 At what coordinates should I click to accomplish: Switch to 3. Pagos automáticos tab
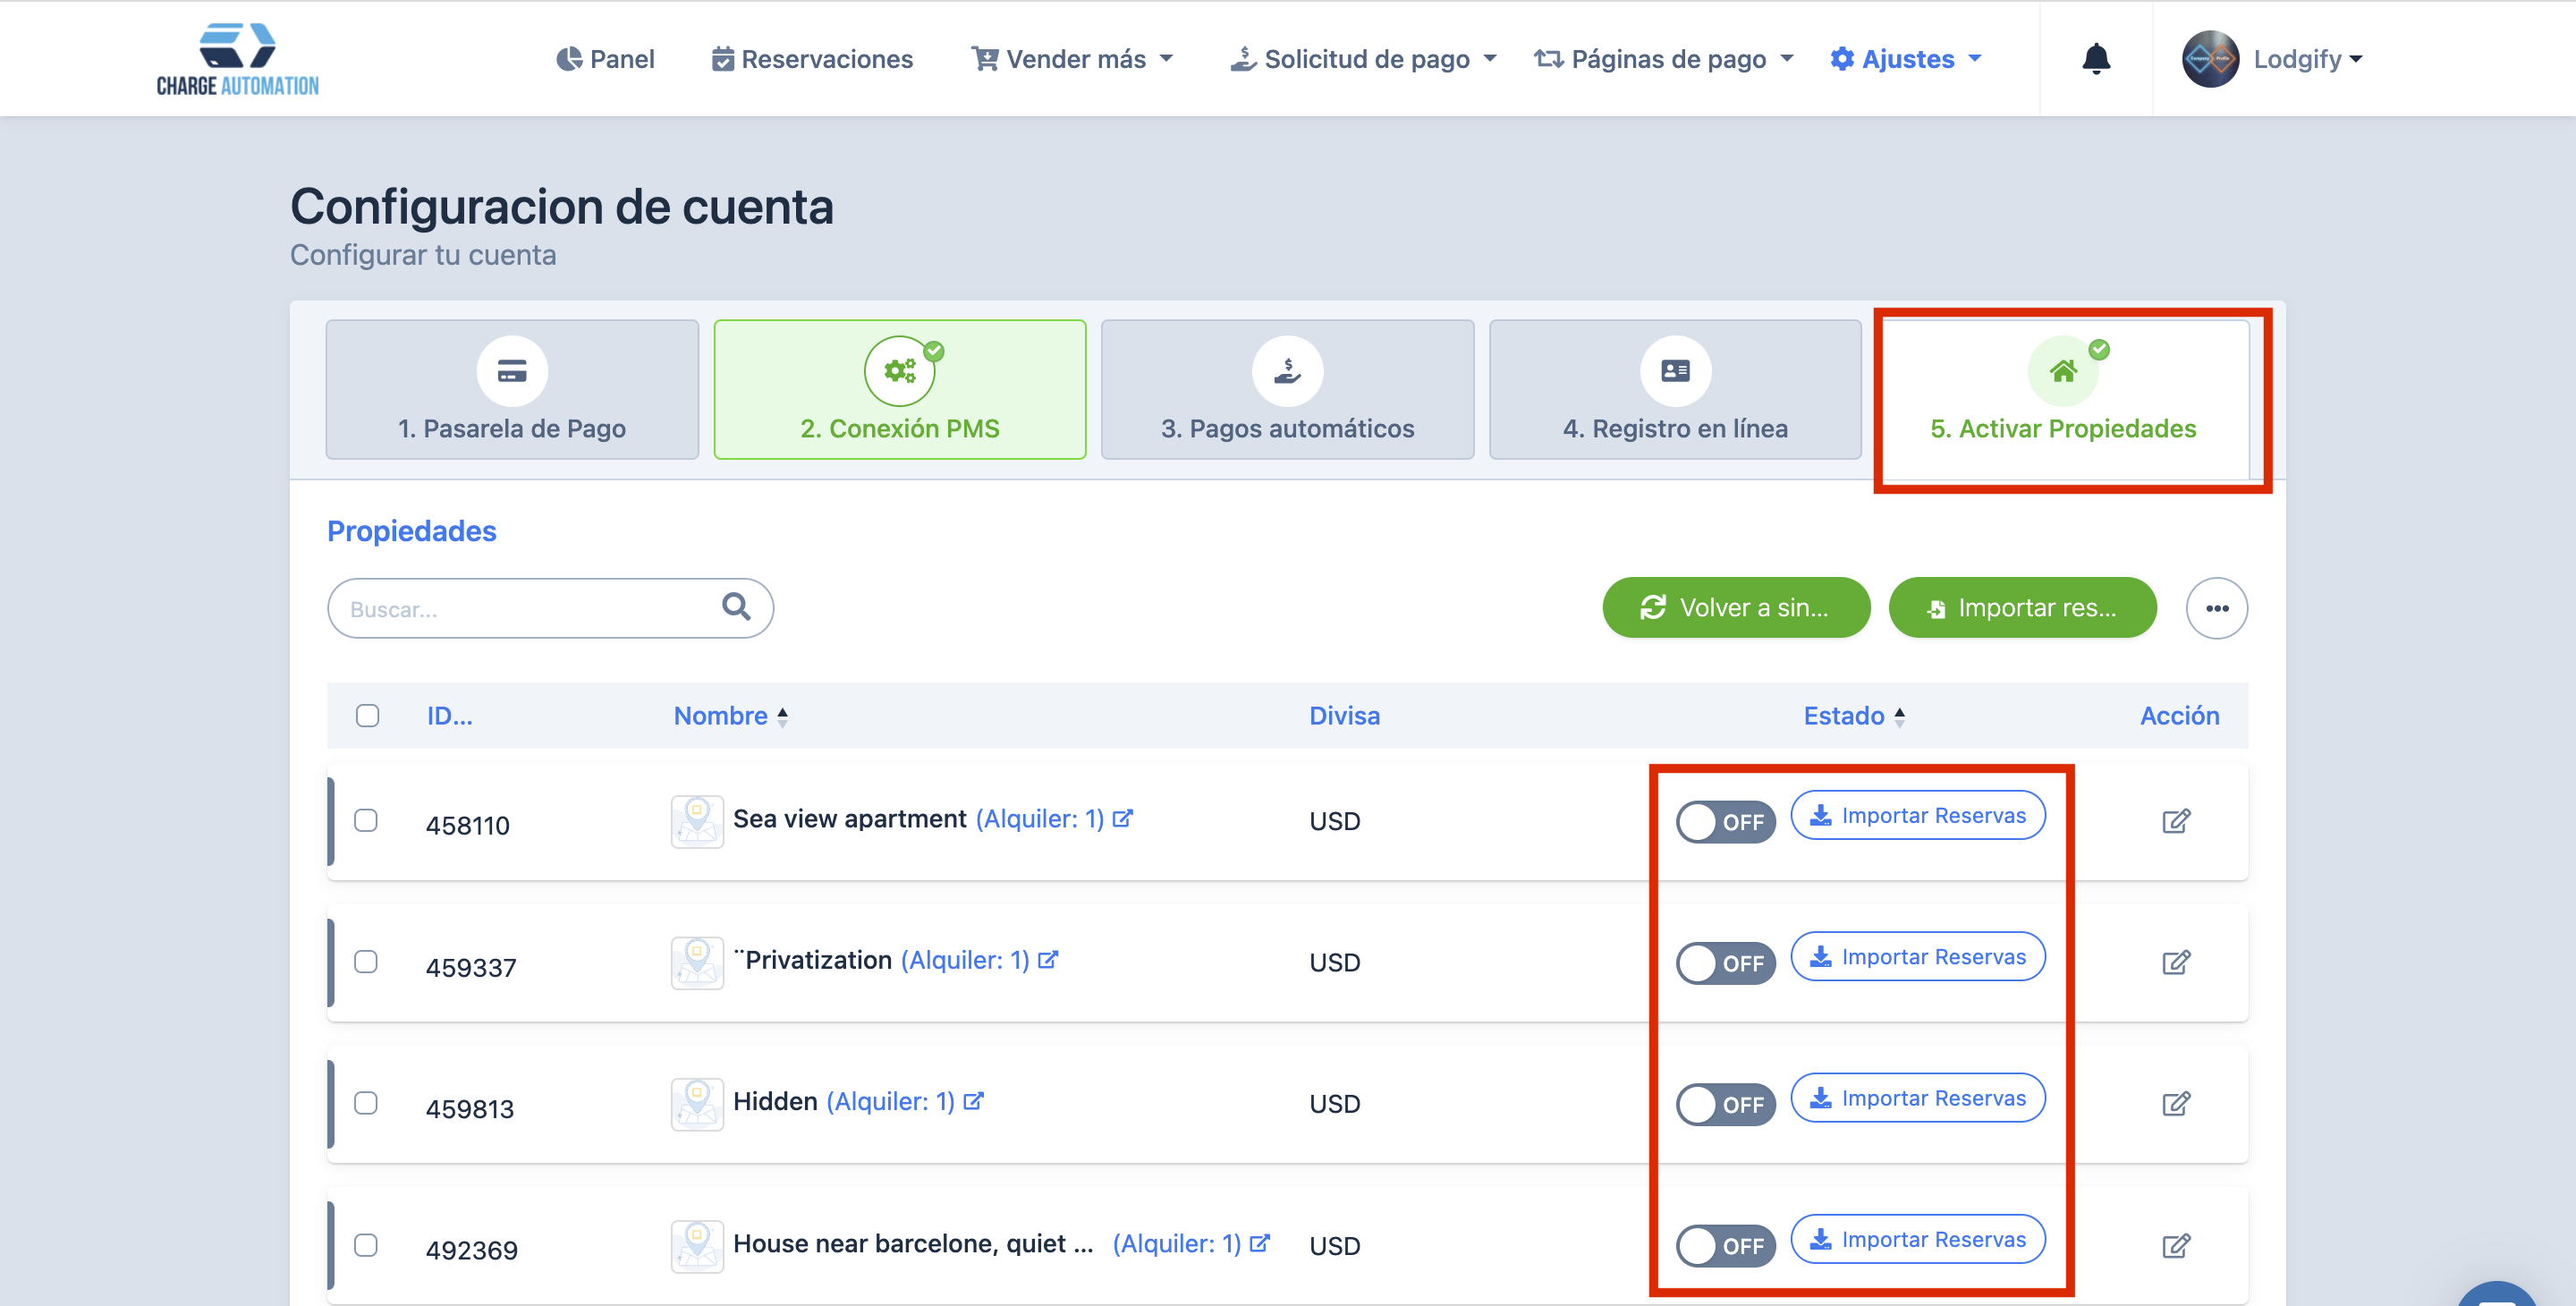(x=1287, y=390)
